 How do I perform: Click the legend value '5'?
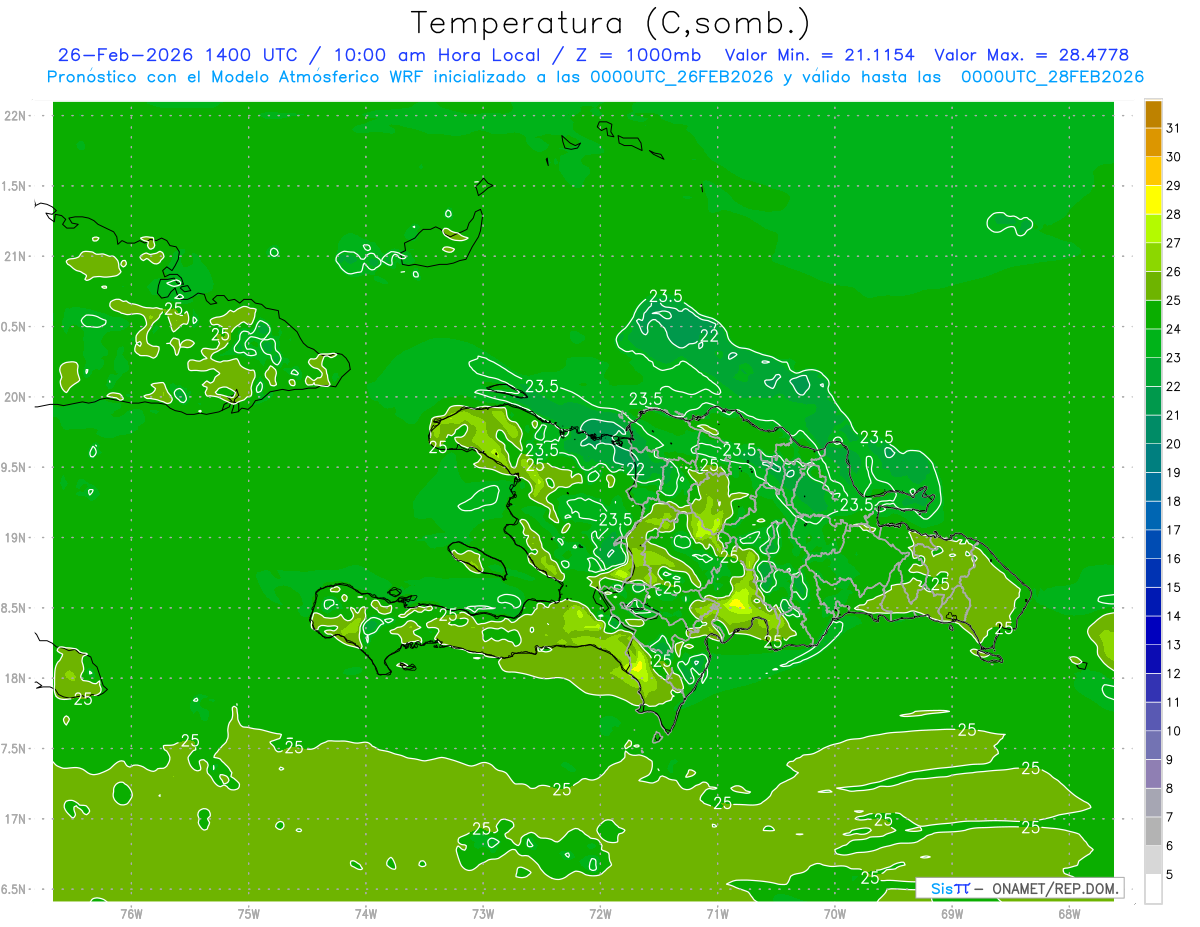pos(1170,874)
